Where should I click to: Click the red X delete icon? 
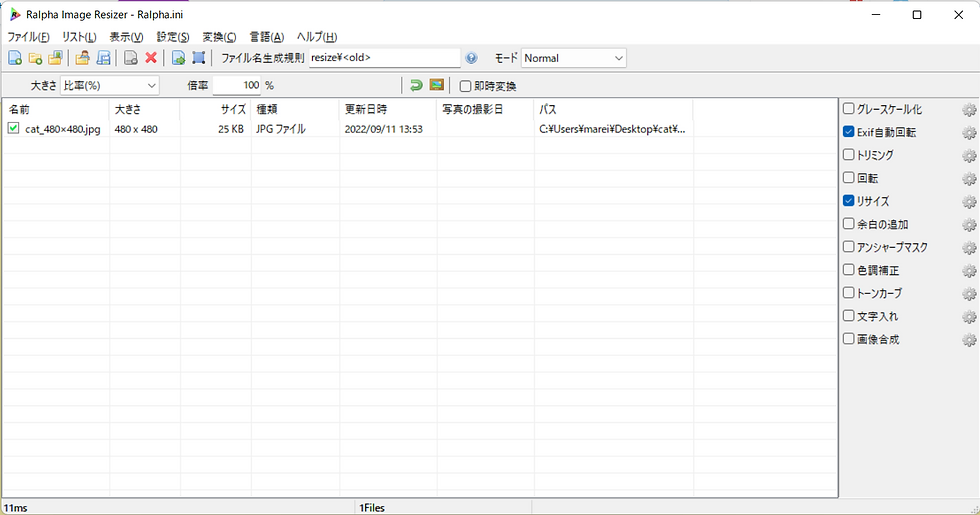coord(151,58)
